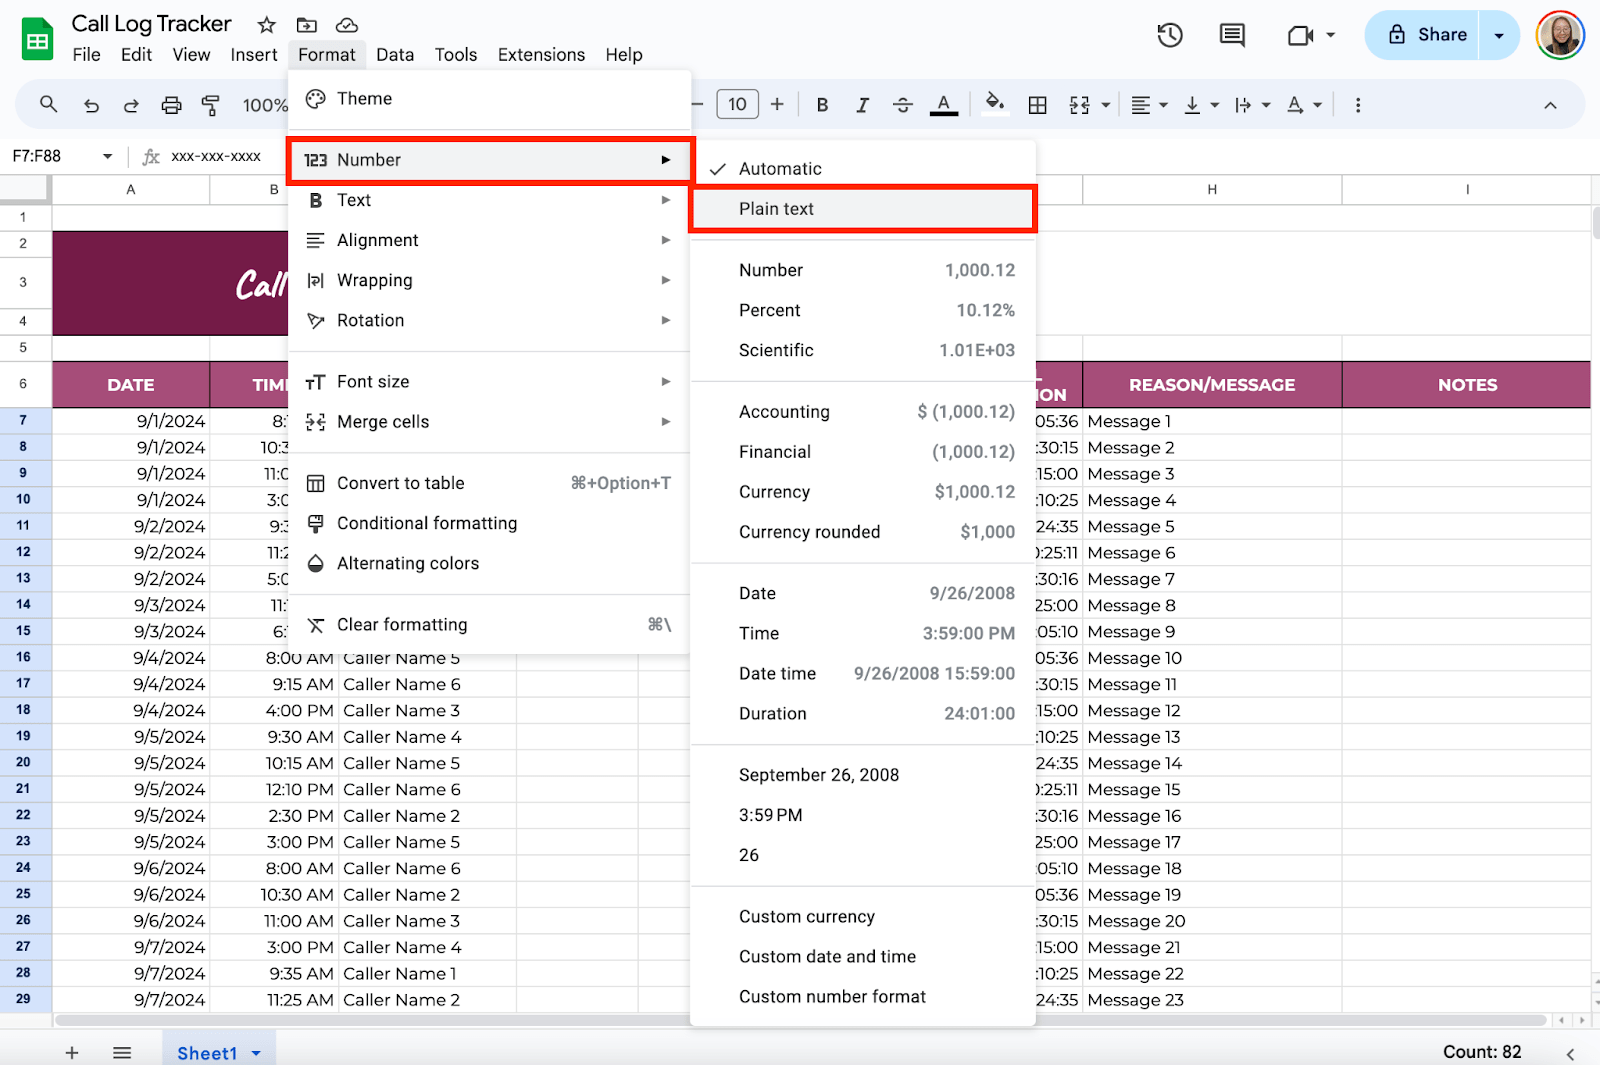Expand the name box dropdown for F7:F88
Screen dimensions: 1600x1065
point(107,156)
